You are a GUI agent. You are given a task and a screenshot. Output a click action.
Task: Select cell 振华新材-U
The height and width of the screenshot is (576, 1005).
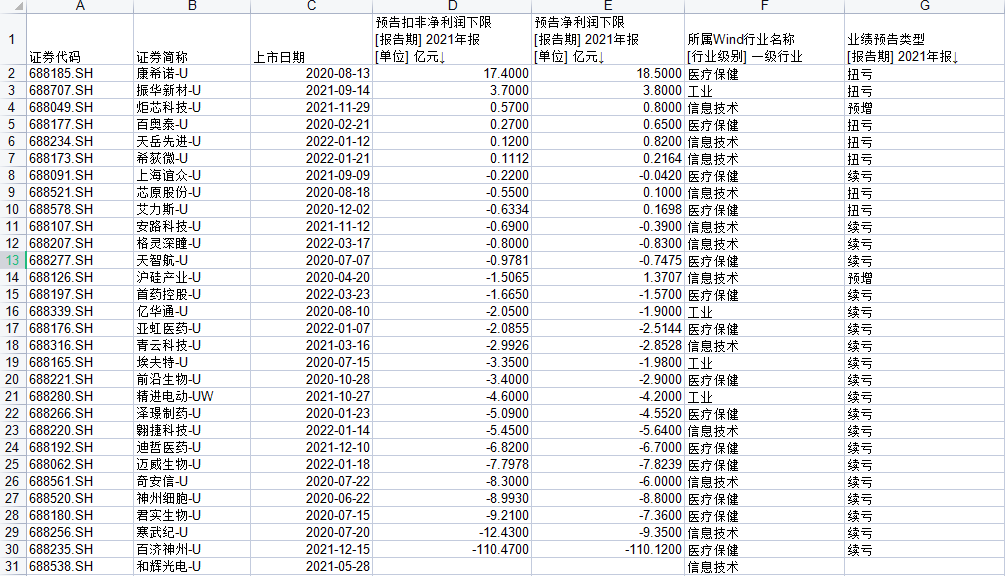(192, 90)
